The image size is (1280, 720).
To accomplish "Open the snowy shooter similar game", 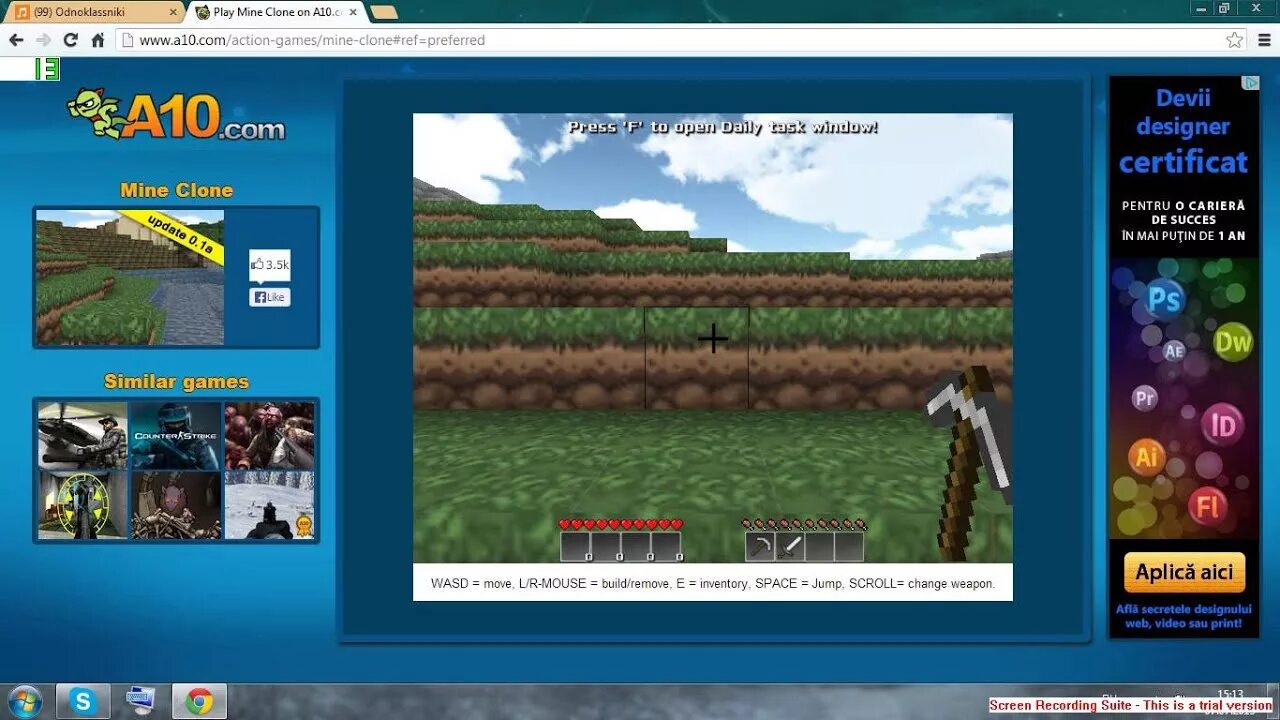I will (x=269, y=505).
